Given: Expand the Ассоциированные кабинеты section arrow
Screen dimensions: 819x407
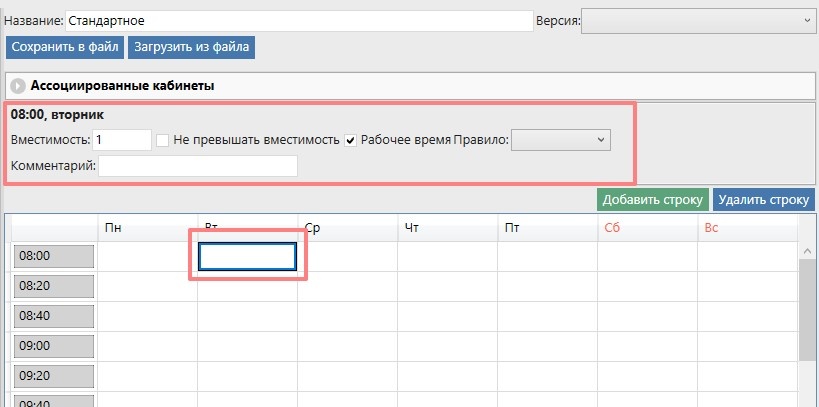Looking at the screenshot, I should 18,86.
